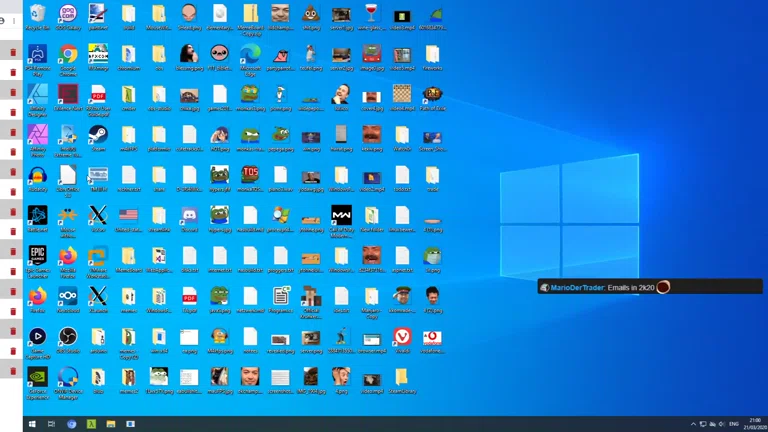The height and width of the screenshot is (432, 768).
Task: Open the Epic Games Launcher shortcut
Action: 37,255
